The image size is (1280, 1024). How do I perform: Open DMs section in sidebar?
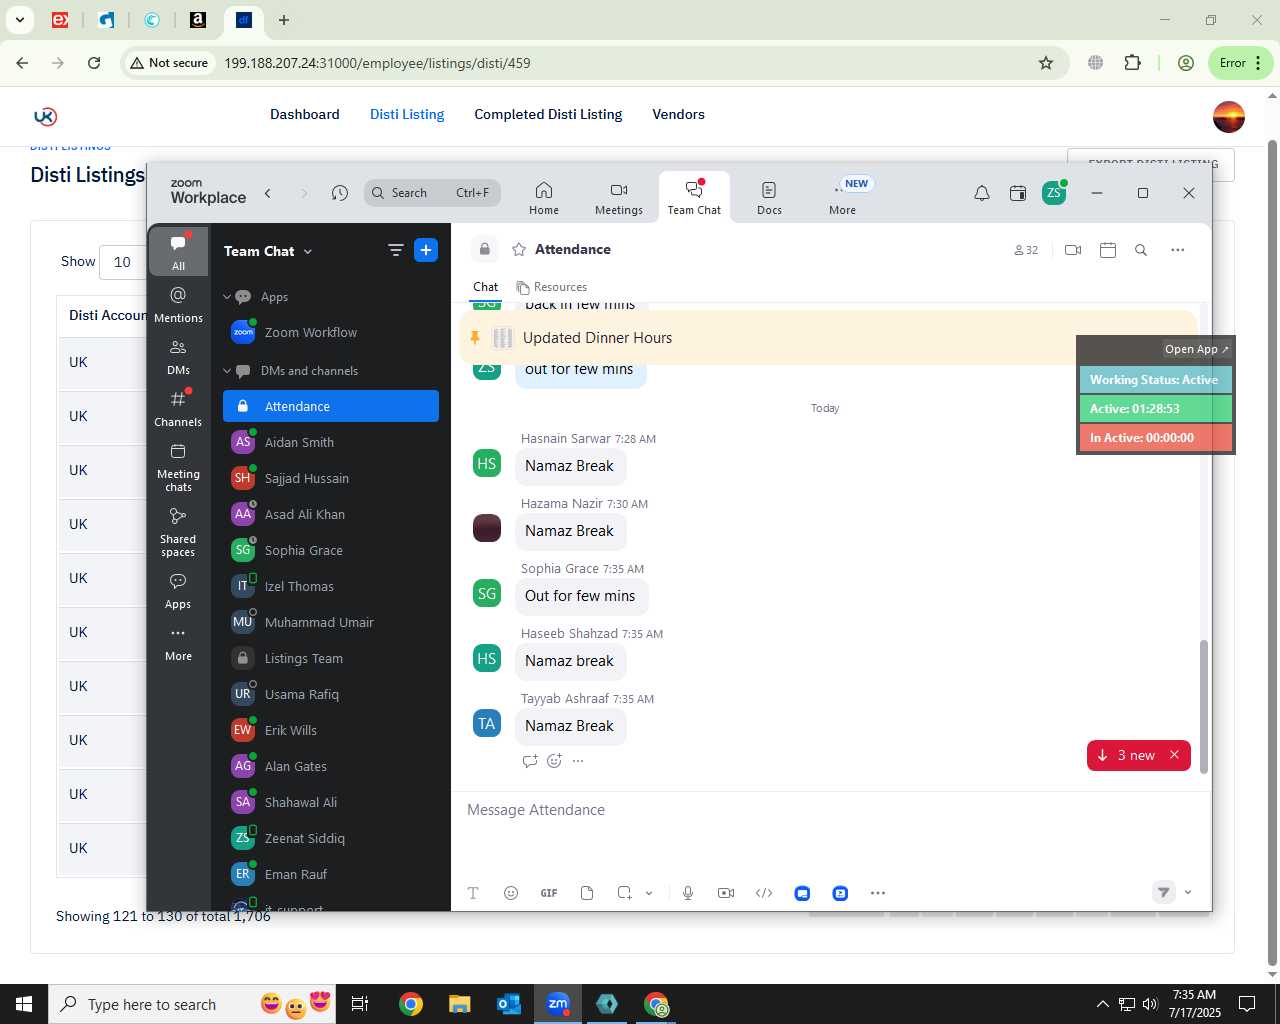pyautogui.click(x=179, y=356)
